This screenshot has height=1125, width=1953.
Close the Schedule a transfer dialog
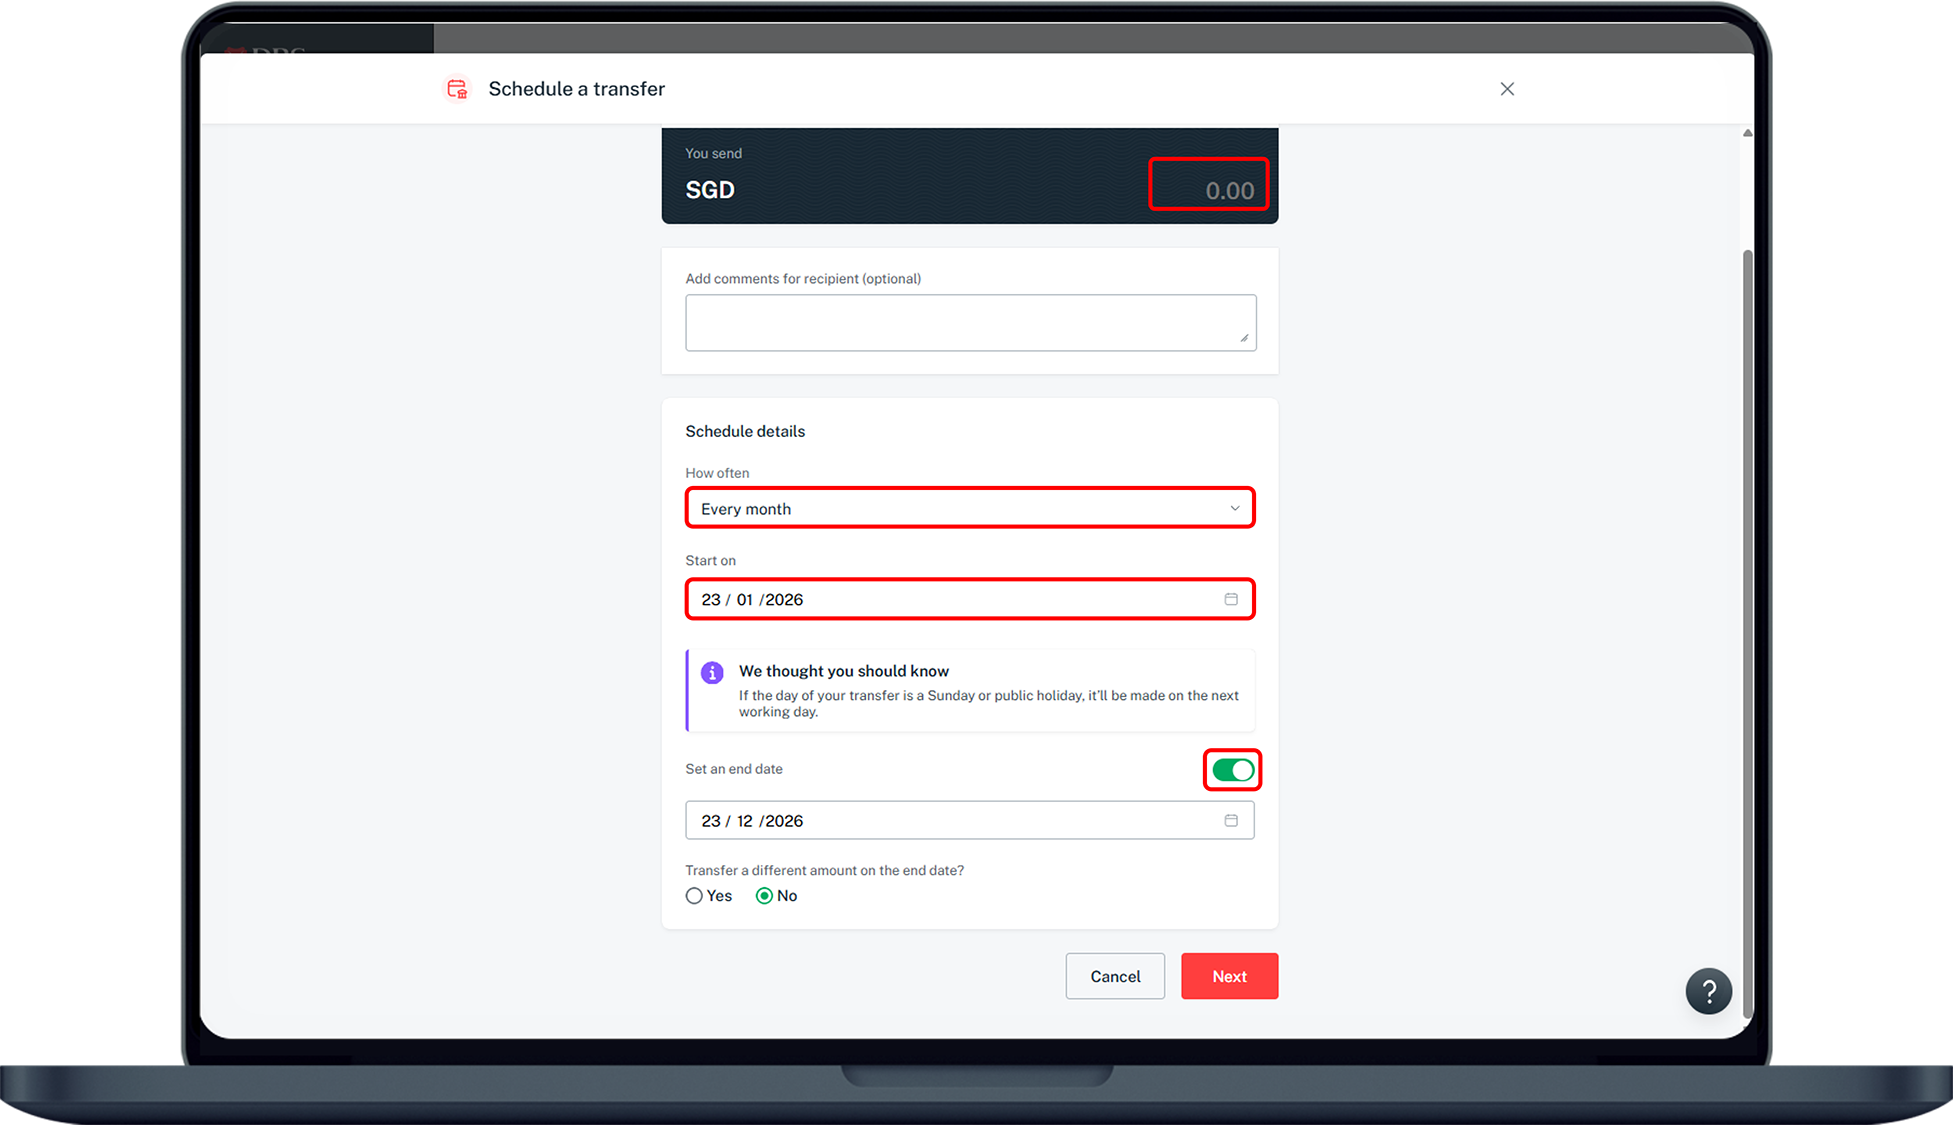click(x=1507, y=89)
